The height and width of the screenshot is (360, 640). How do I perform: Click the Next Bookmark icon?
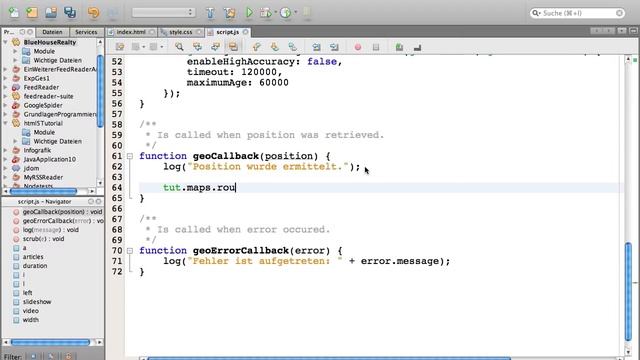274,47
